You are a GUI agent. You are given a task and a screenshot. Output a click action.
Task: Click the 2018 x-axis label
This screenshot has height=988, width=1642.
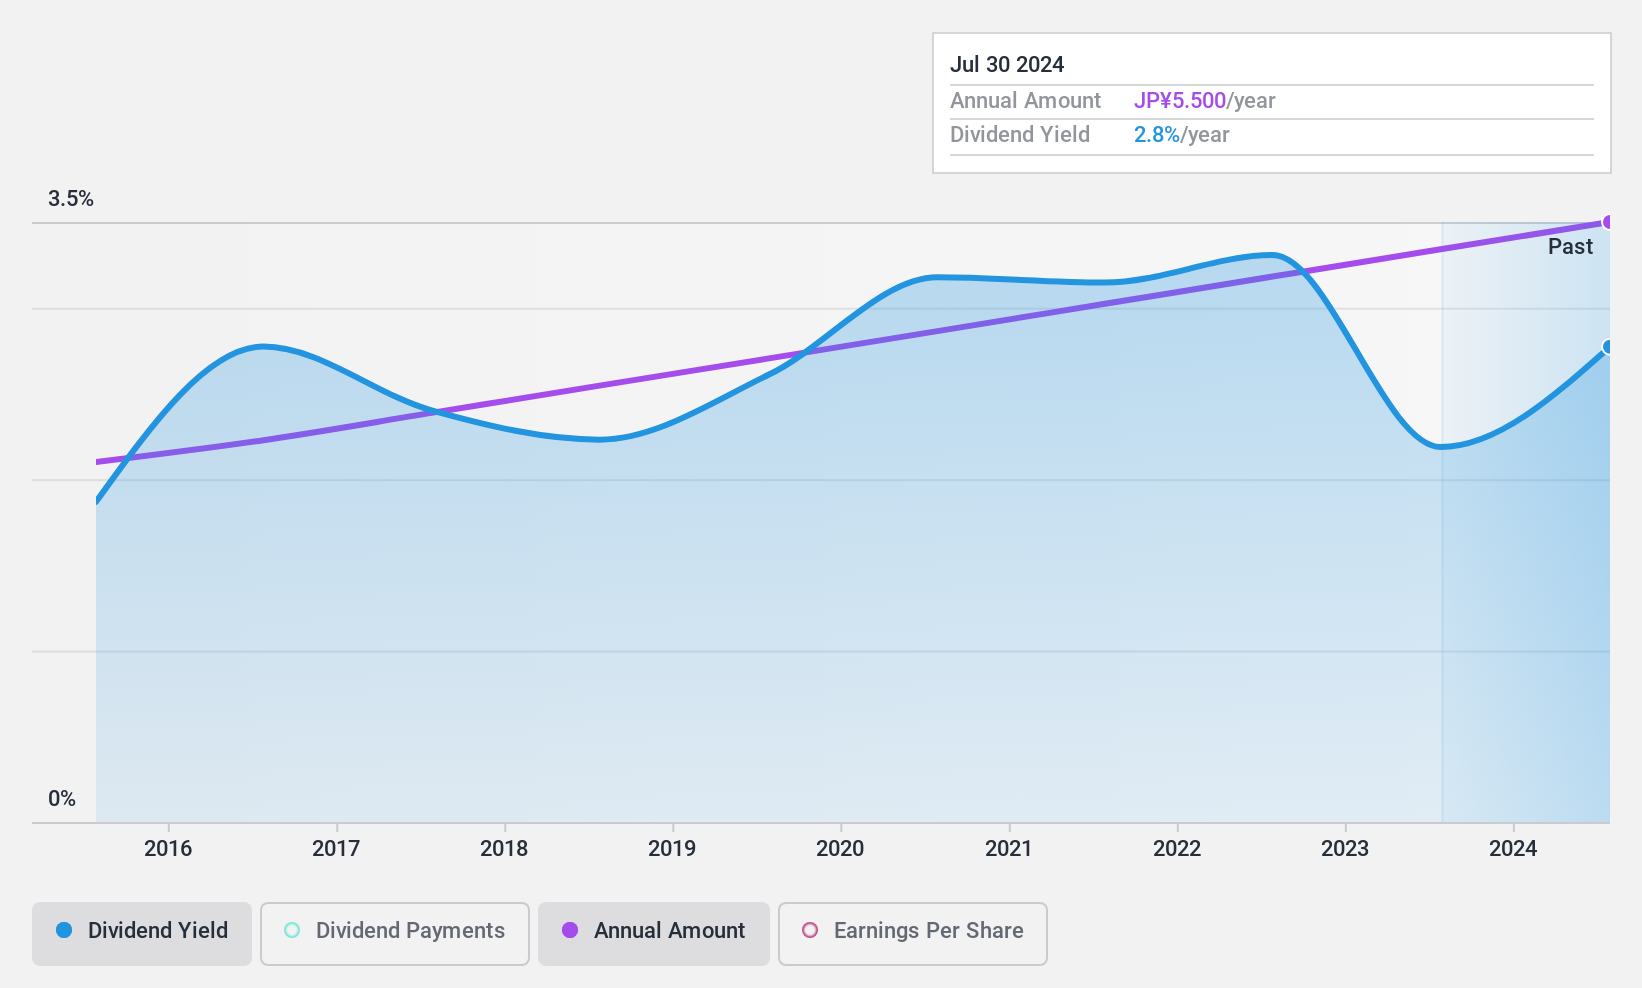click(504, 849)
